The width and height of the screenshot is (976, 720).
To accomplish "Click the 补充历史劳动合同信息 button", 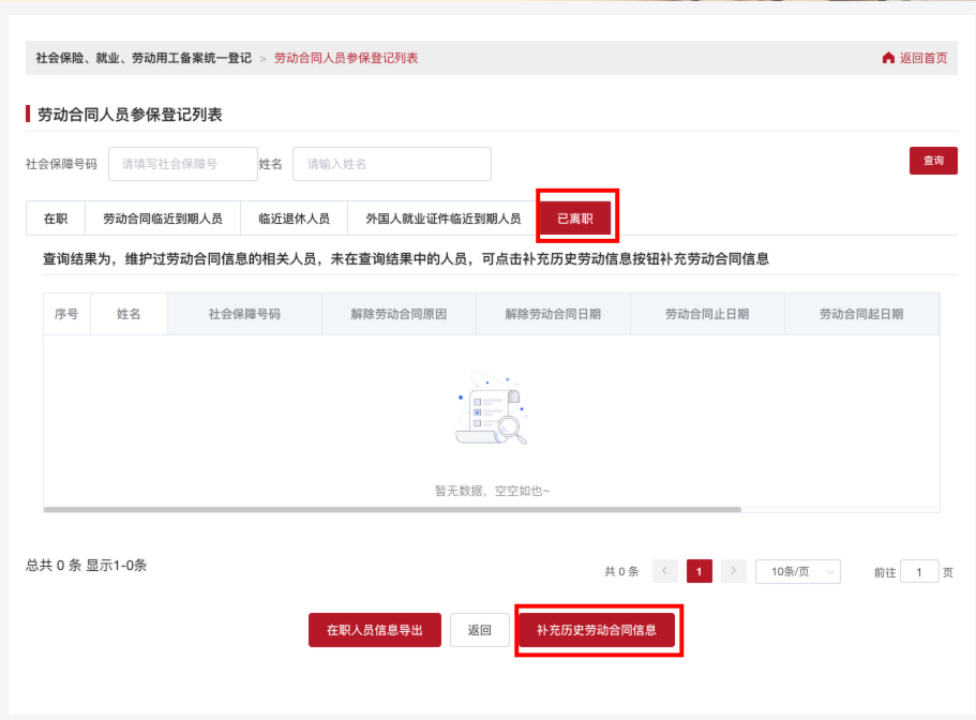I will coord(598,630).
